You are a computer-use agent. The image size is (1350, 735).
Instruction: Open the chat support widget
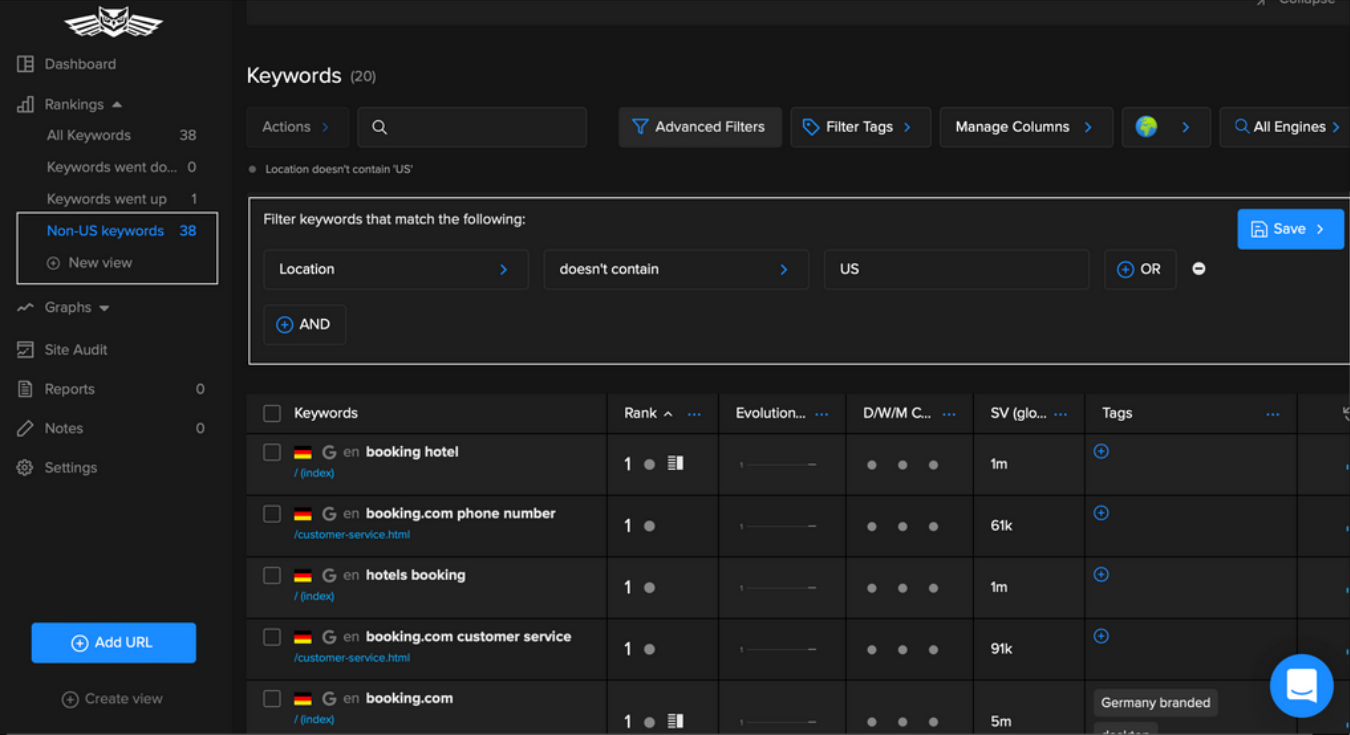pos(1302,686)
